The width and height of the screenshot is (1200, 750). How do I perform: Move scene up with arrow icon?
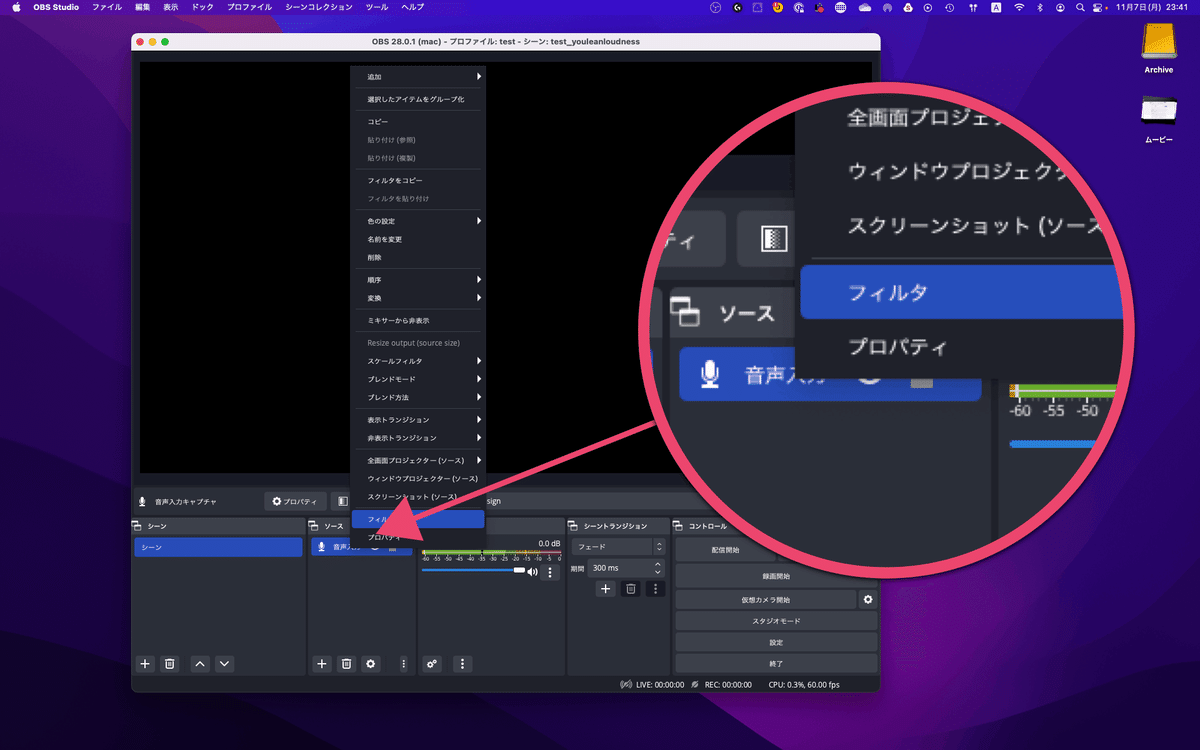[x=200, y=663]
